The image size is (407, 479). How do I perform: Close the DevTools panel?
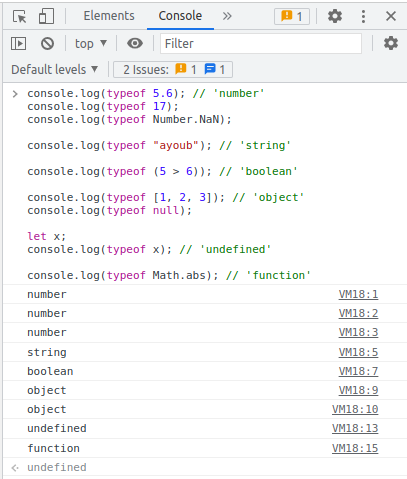click(x=391, y=16)
